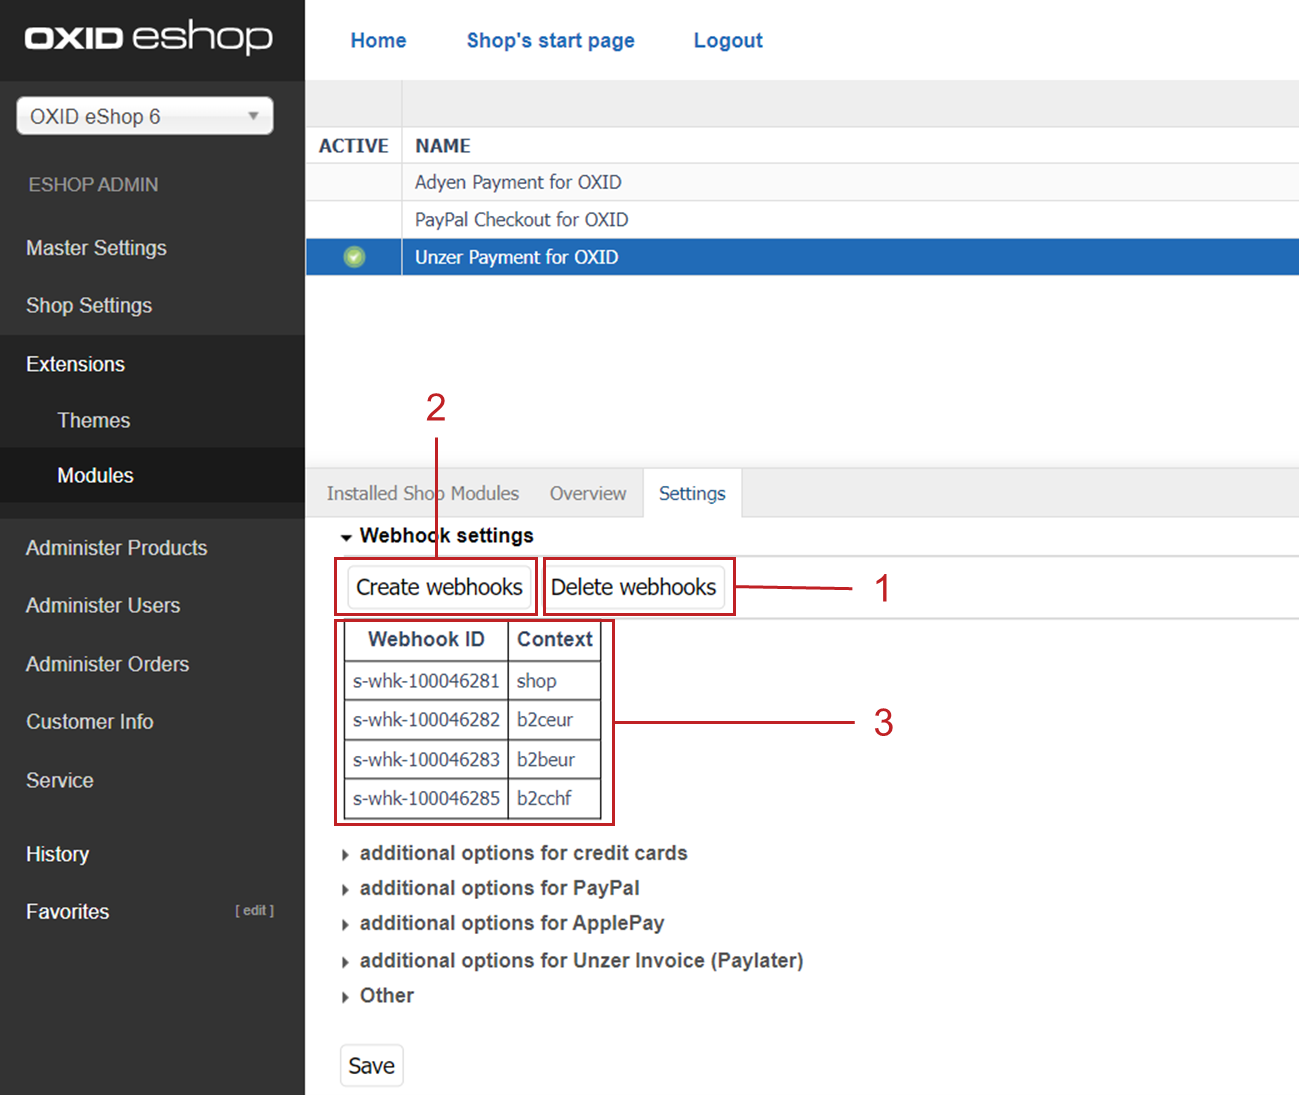Click the [edit] link next to Favorites
The width and height of the screenshot is (1299, 1095).
[254, 911]
